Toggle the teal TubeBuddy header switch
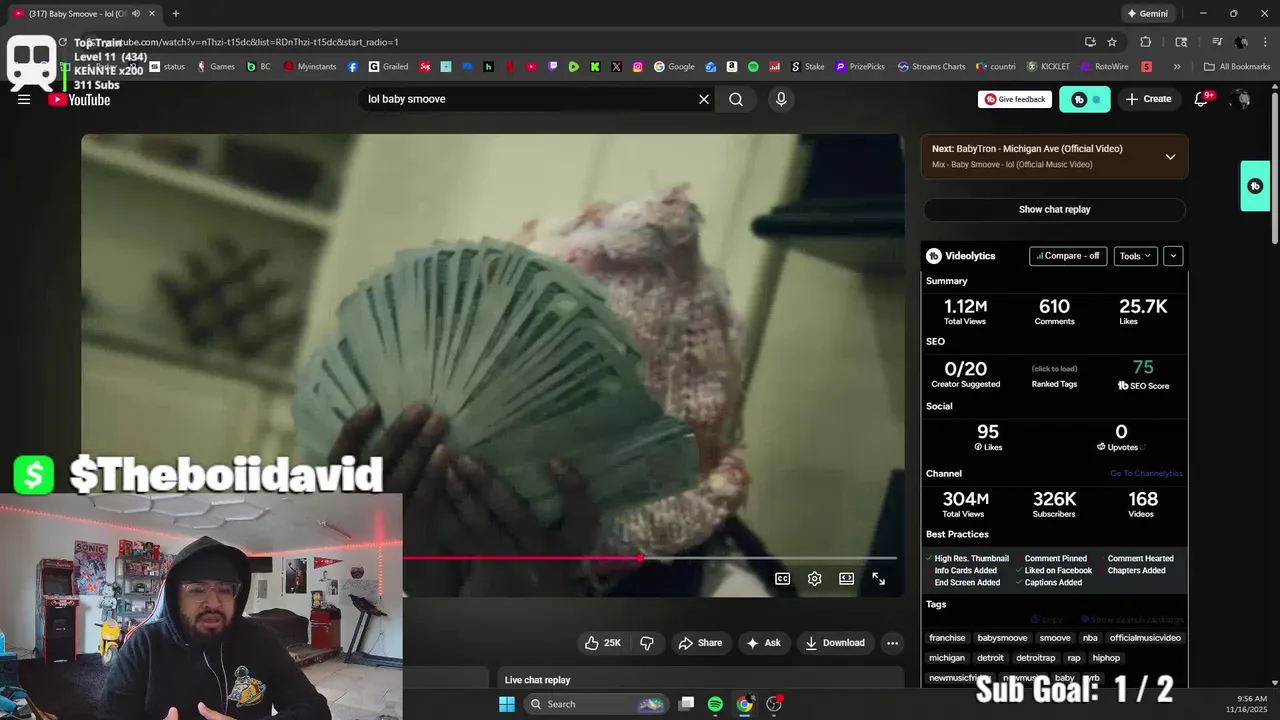Image resolution: width=1280 pixels, height=720 pixels. (x=1085, y=99)
